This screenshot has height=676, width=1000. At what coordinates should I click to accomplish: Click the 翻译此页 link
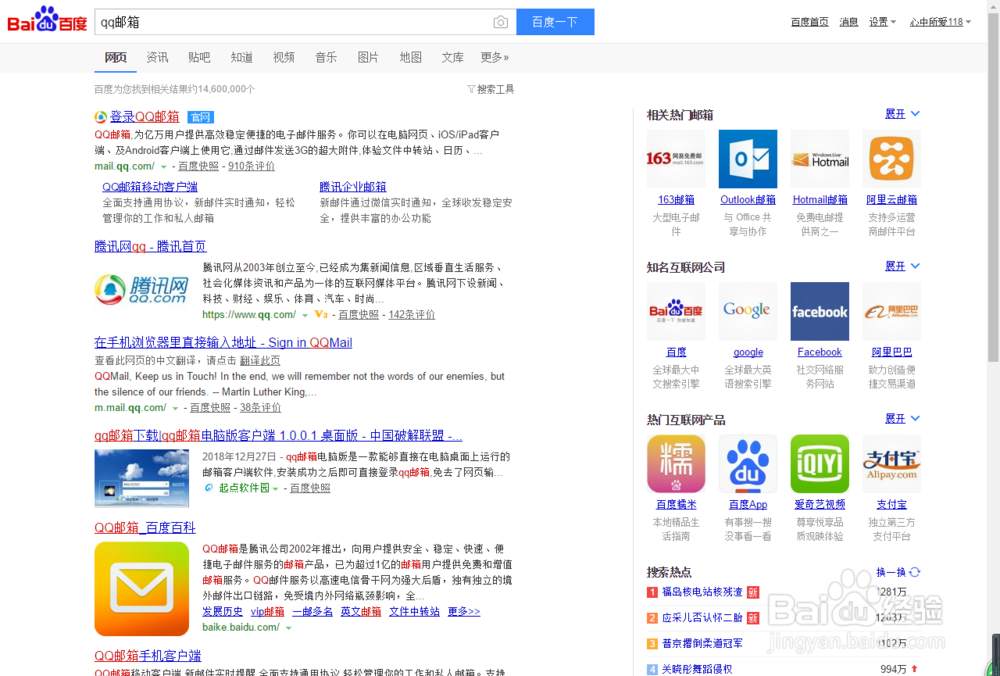coord(260,360)
